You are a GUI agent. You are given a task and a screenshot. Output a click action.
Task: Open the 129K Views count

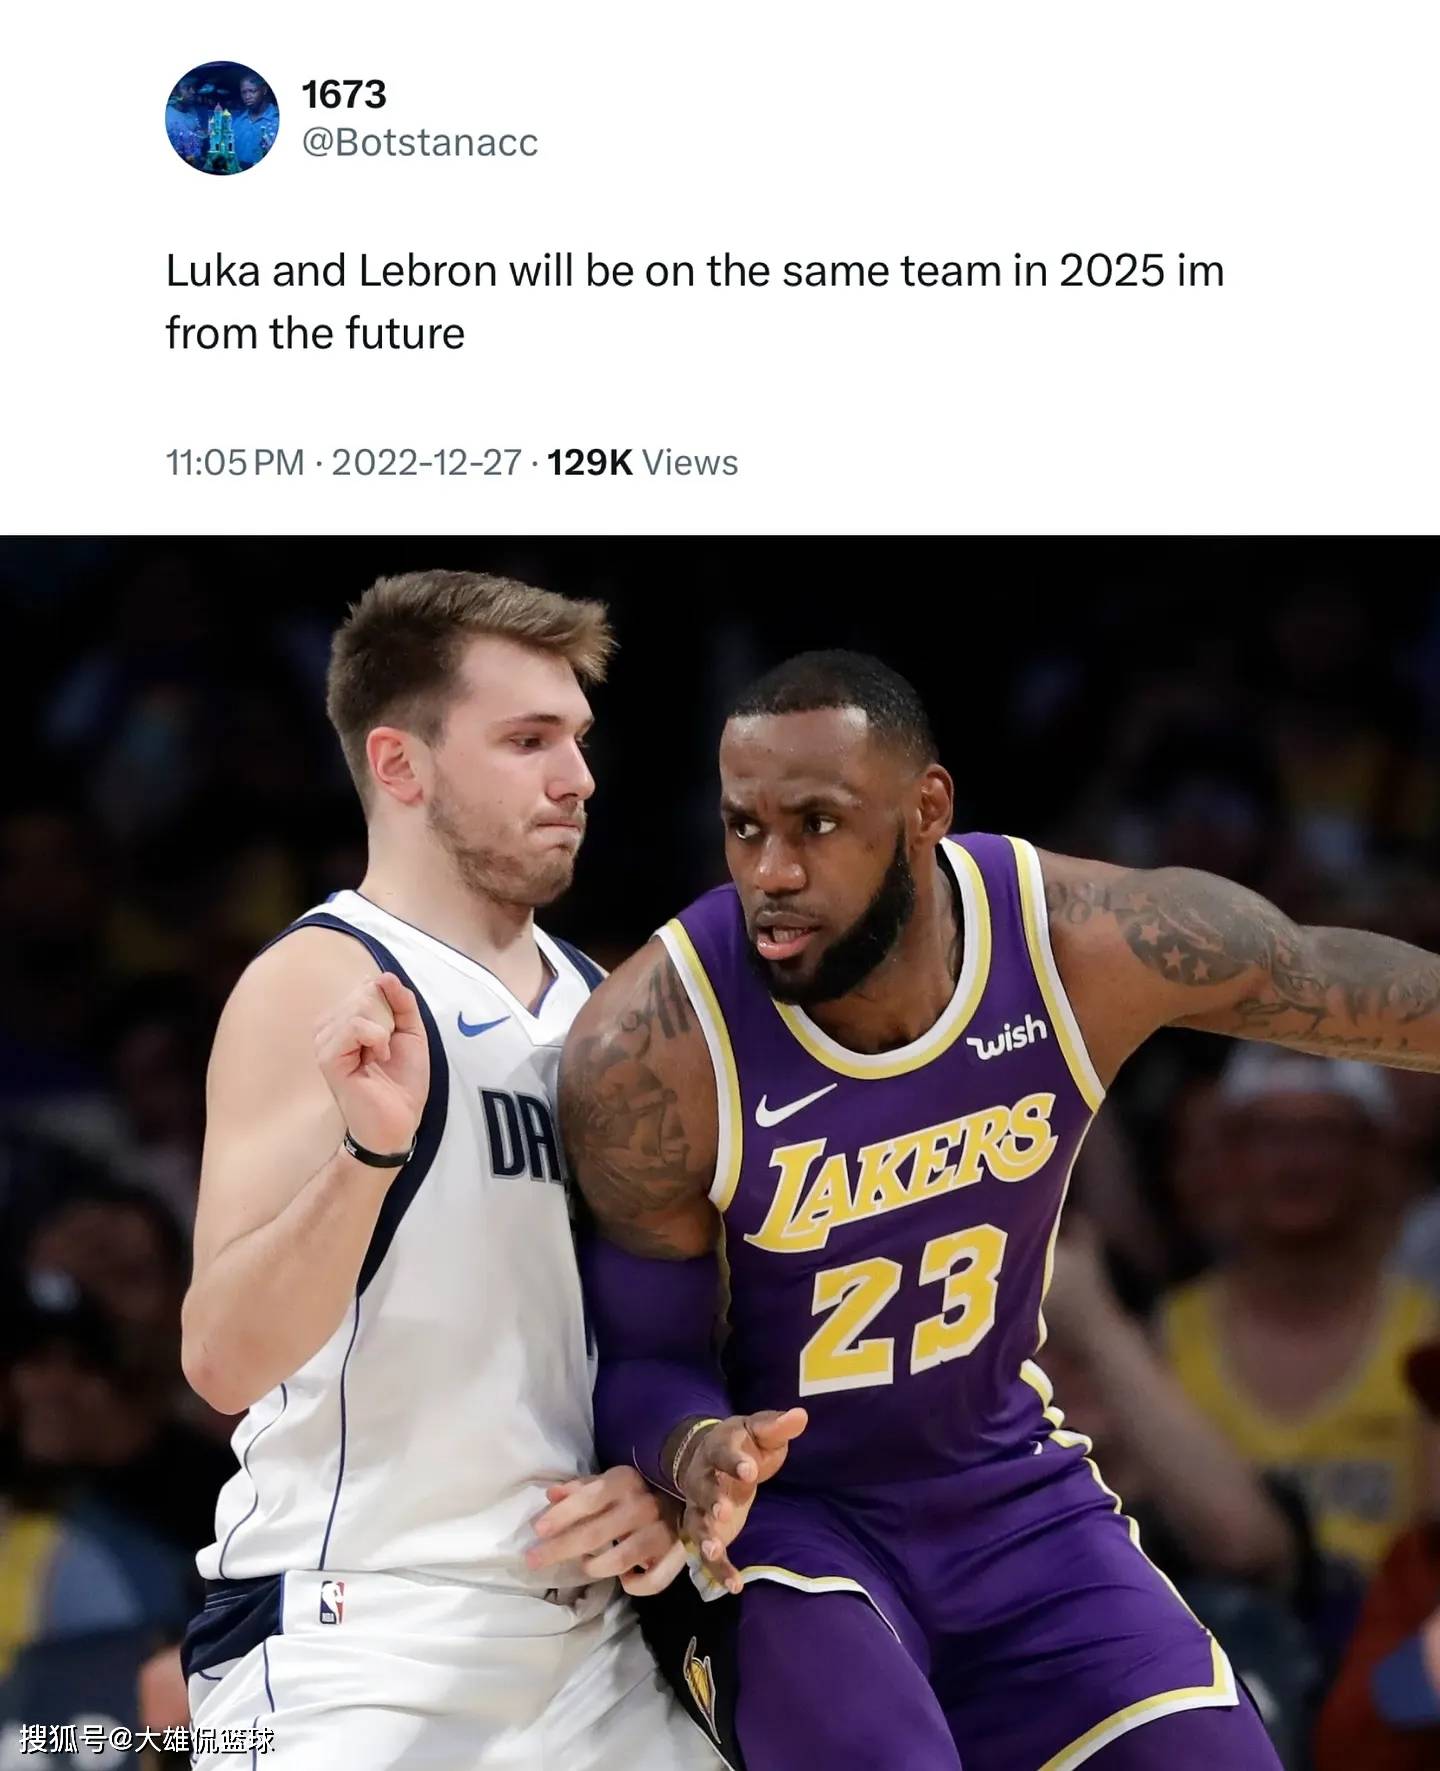(643, 462)
